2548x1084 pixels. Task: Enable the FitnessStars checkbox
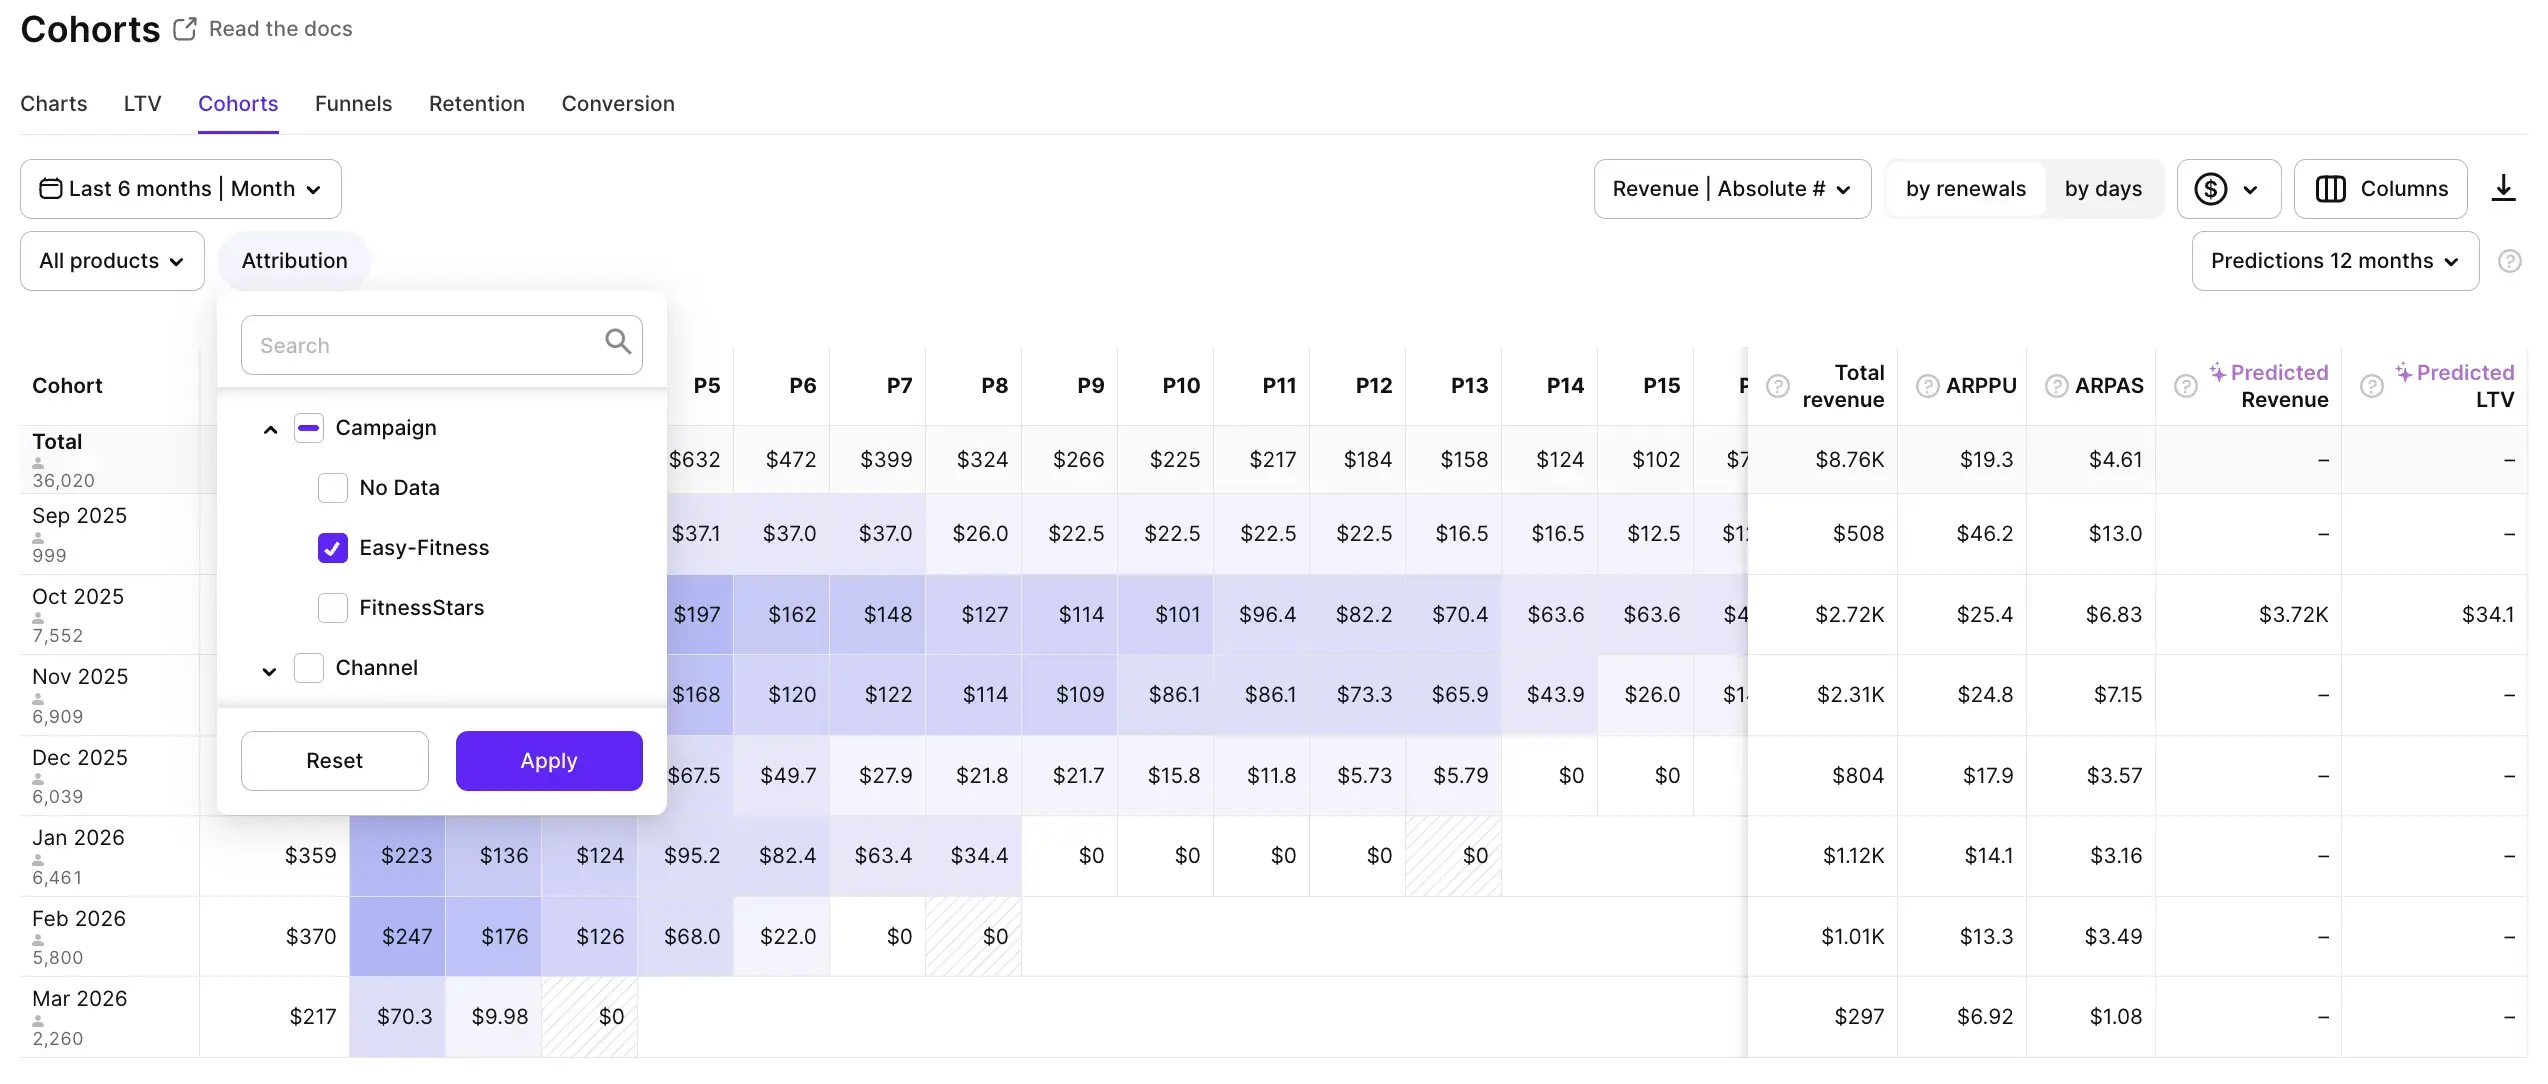coord(332,608)
